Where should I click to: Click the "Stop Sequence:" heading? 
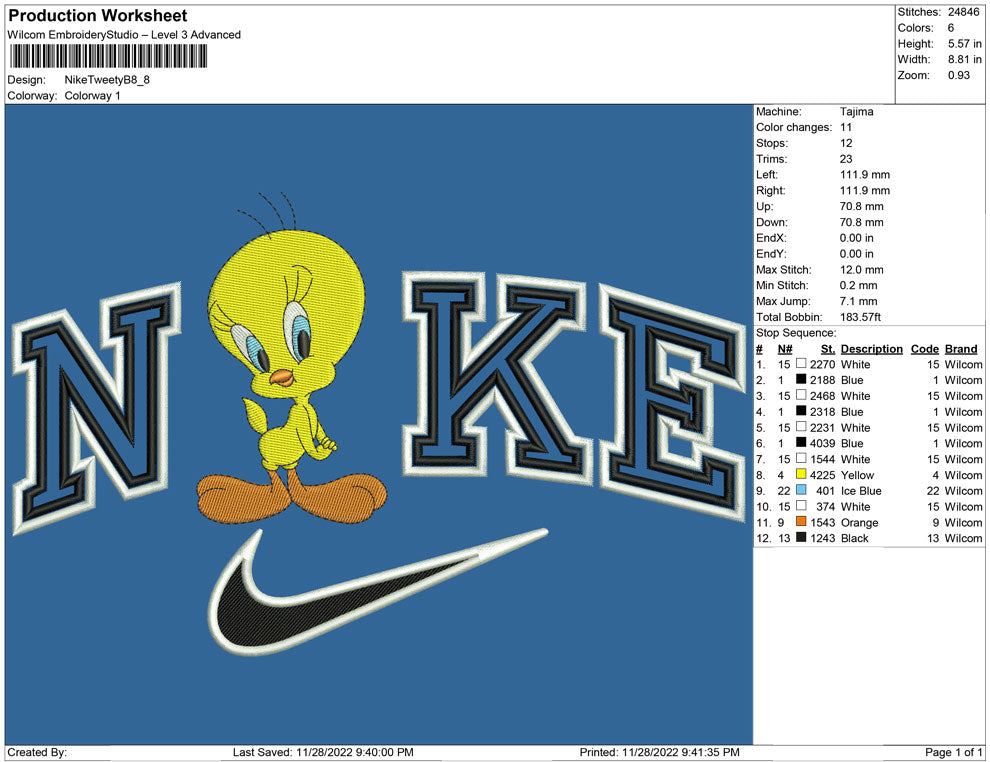point(796,332)
